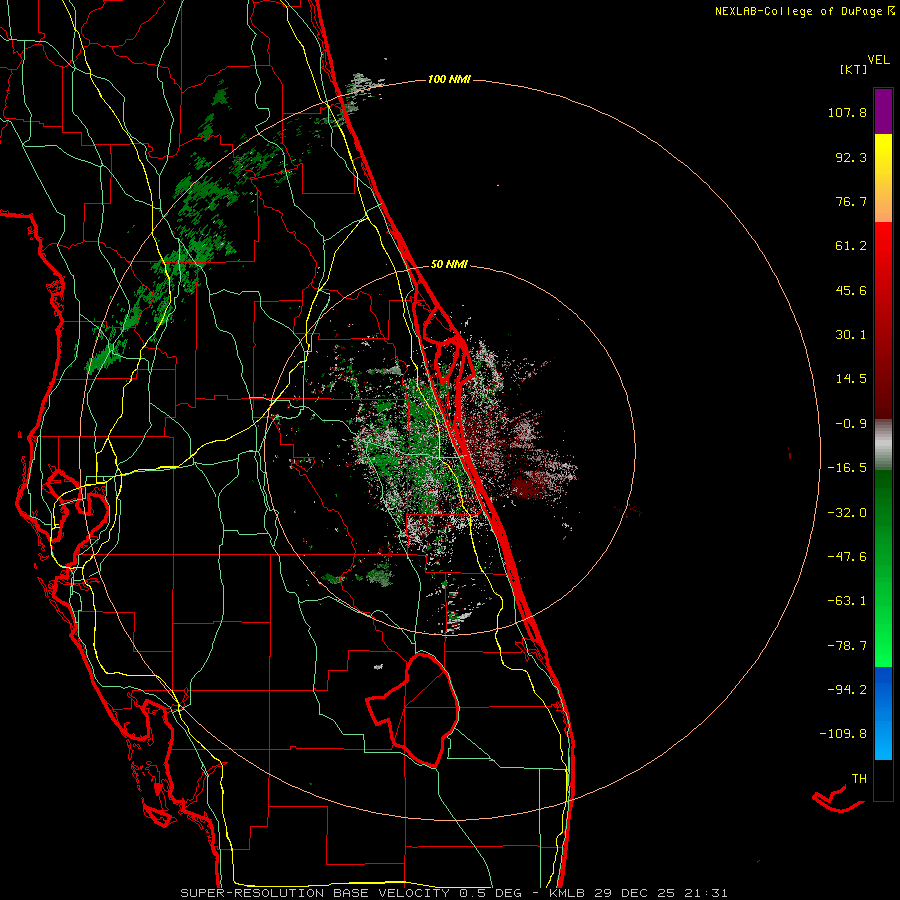Click the 100 NMI range ring label

(x=449, y=79)
